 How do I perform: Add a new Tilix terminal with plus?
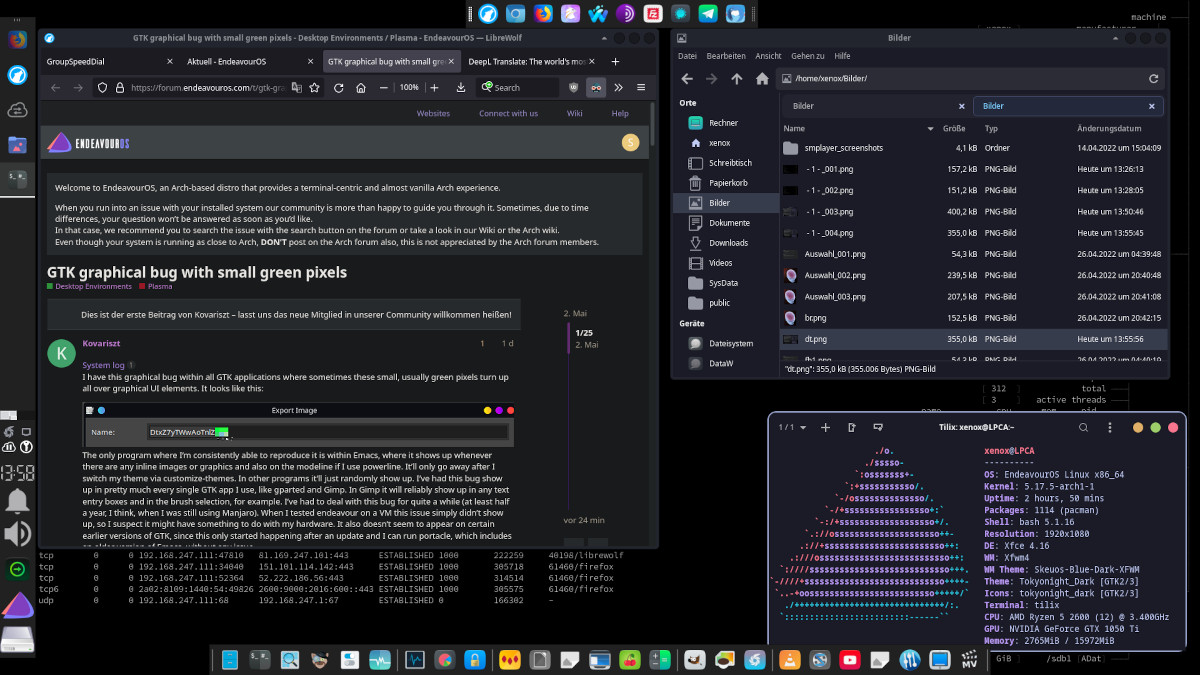click(x=826, y=427)
